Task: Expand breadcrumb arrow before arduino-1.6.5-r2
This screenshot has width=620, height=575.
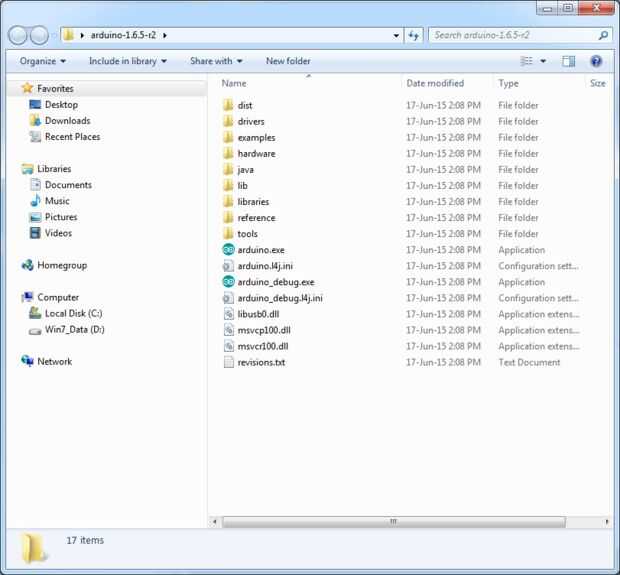Action: (82, 36)
